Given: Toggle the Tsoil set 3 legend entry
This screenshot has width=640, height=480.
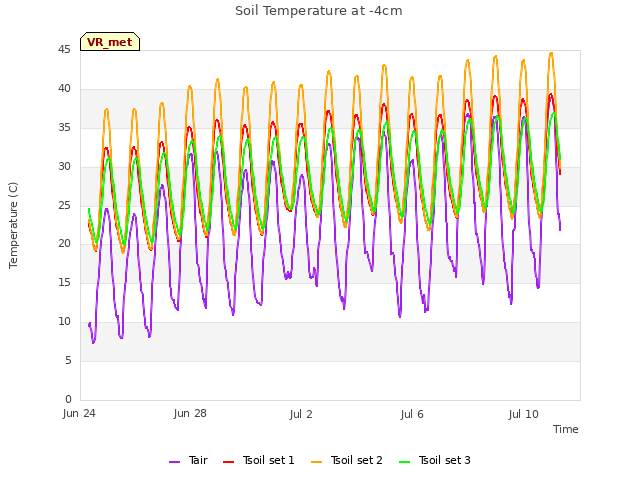Looking at the screenshot, I should (435, 460).
